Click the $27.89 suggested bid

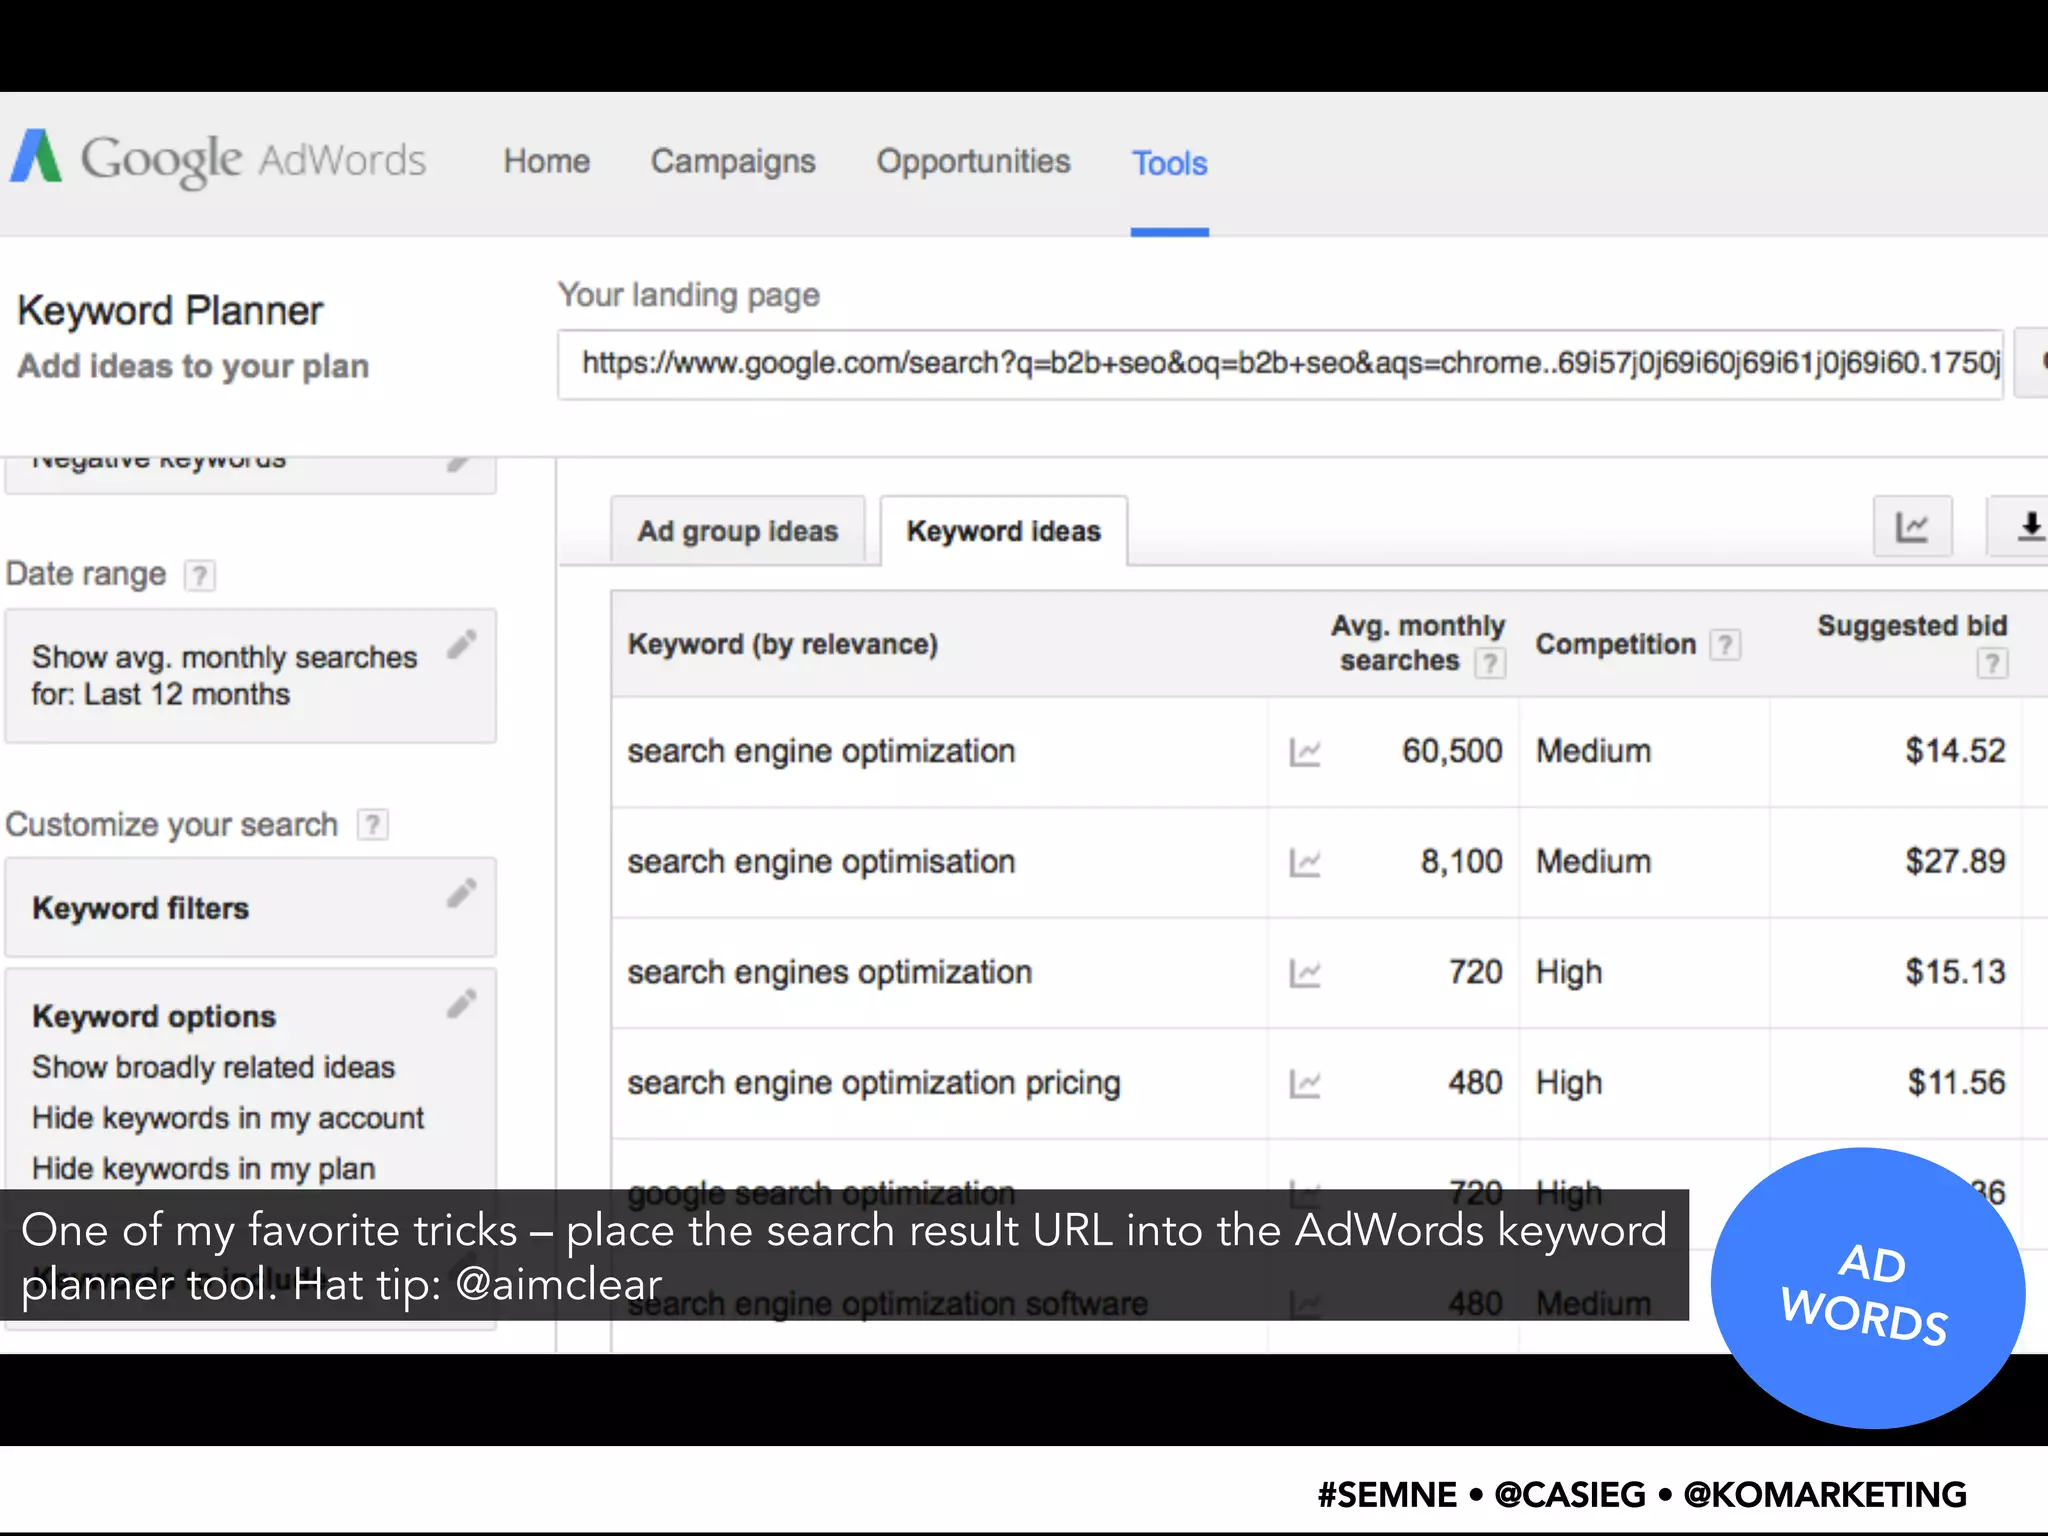click(x=1955, y=861)
